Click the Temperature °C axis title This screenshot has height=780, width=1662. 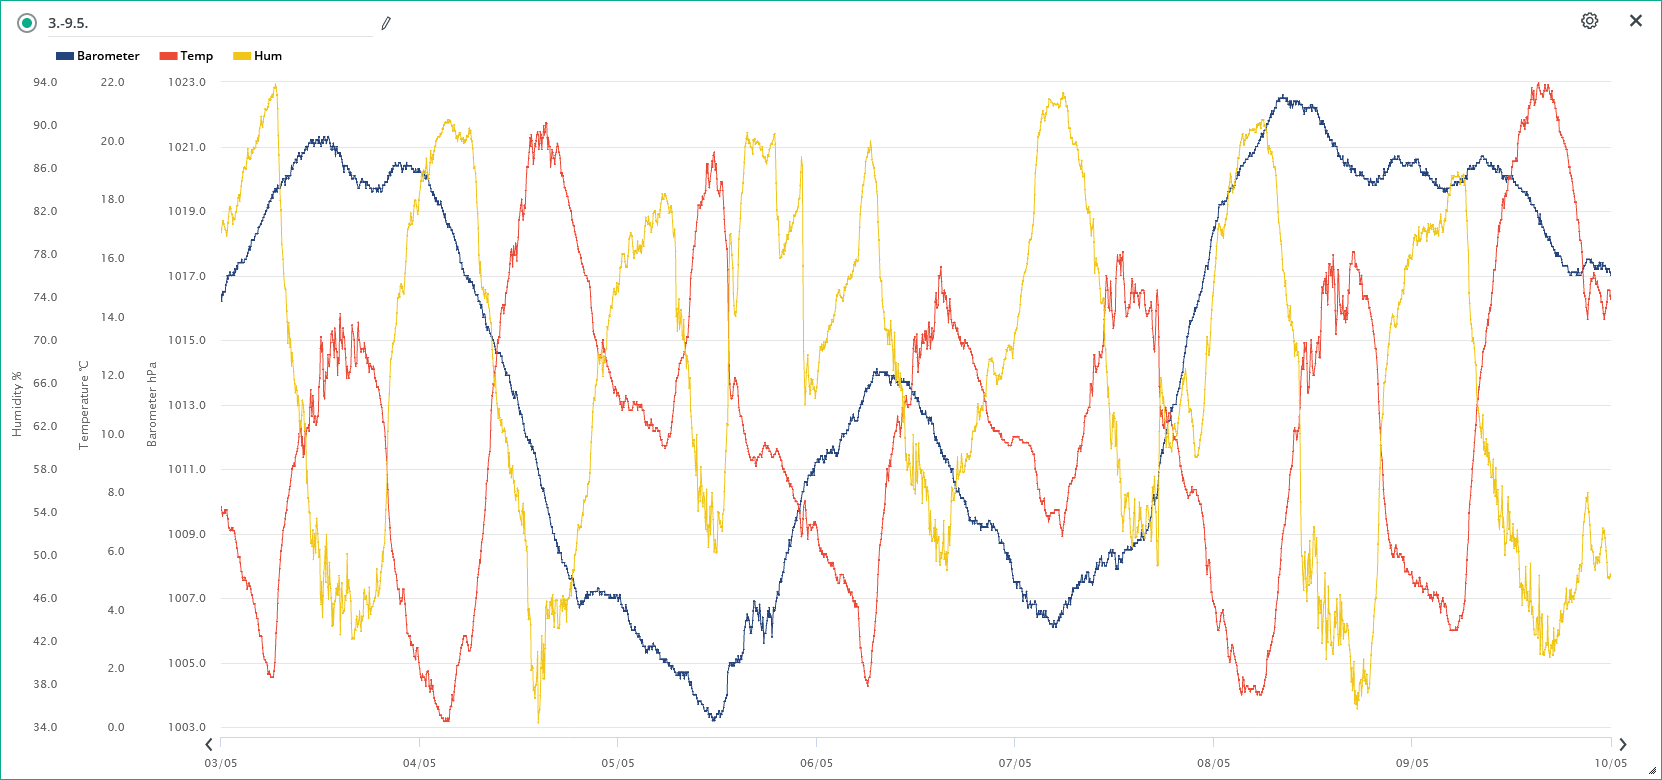pos(84,404)
